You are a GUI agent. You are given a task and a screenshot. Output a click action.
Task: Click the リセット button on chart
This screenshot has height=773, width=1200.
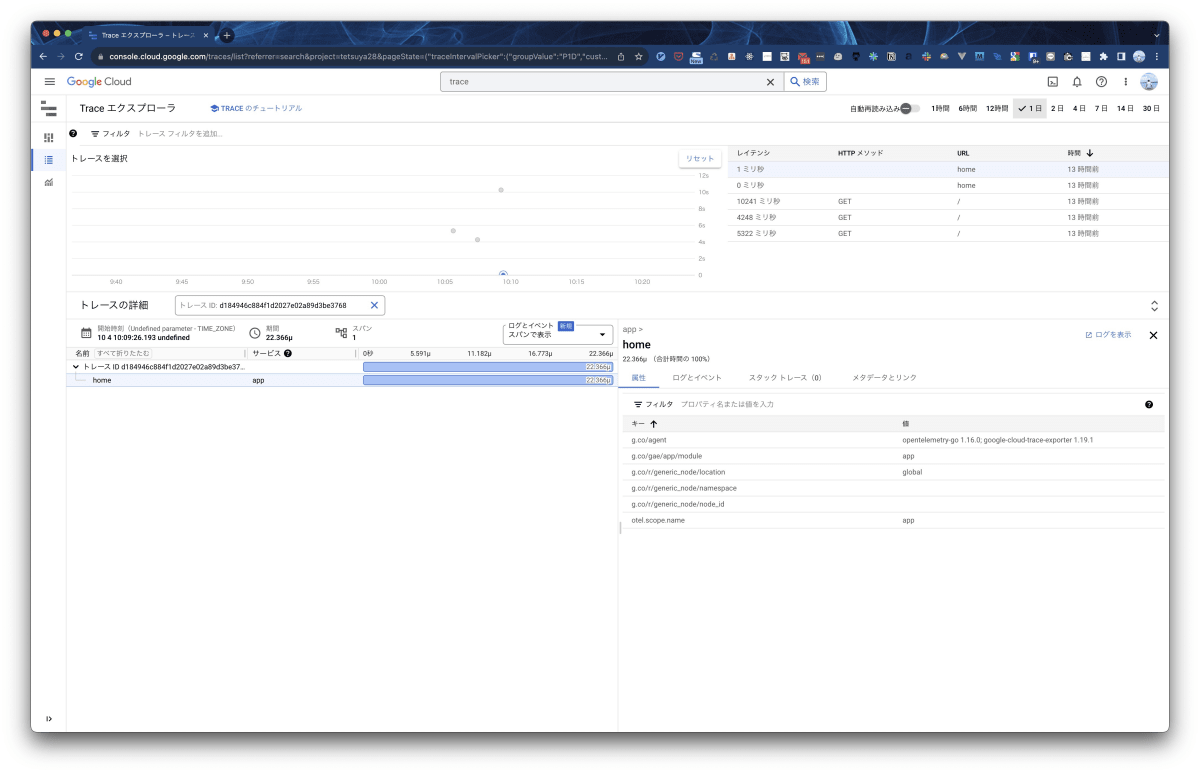point(700,159)
